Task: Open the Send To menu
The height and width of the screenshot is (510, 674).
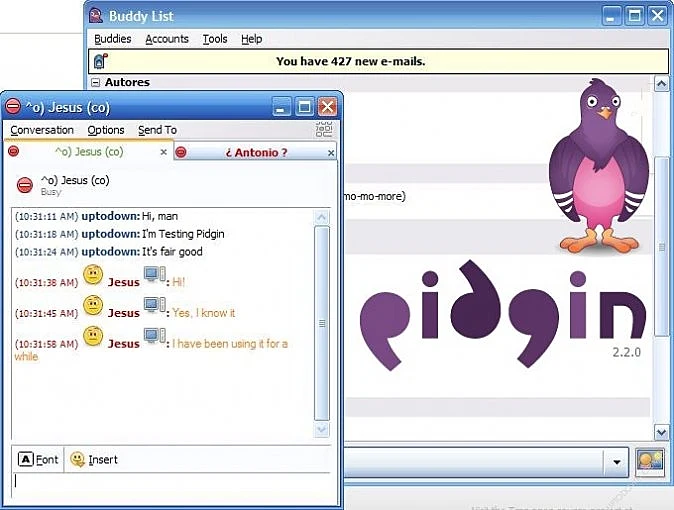Action: point(157,130)
